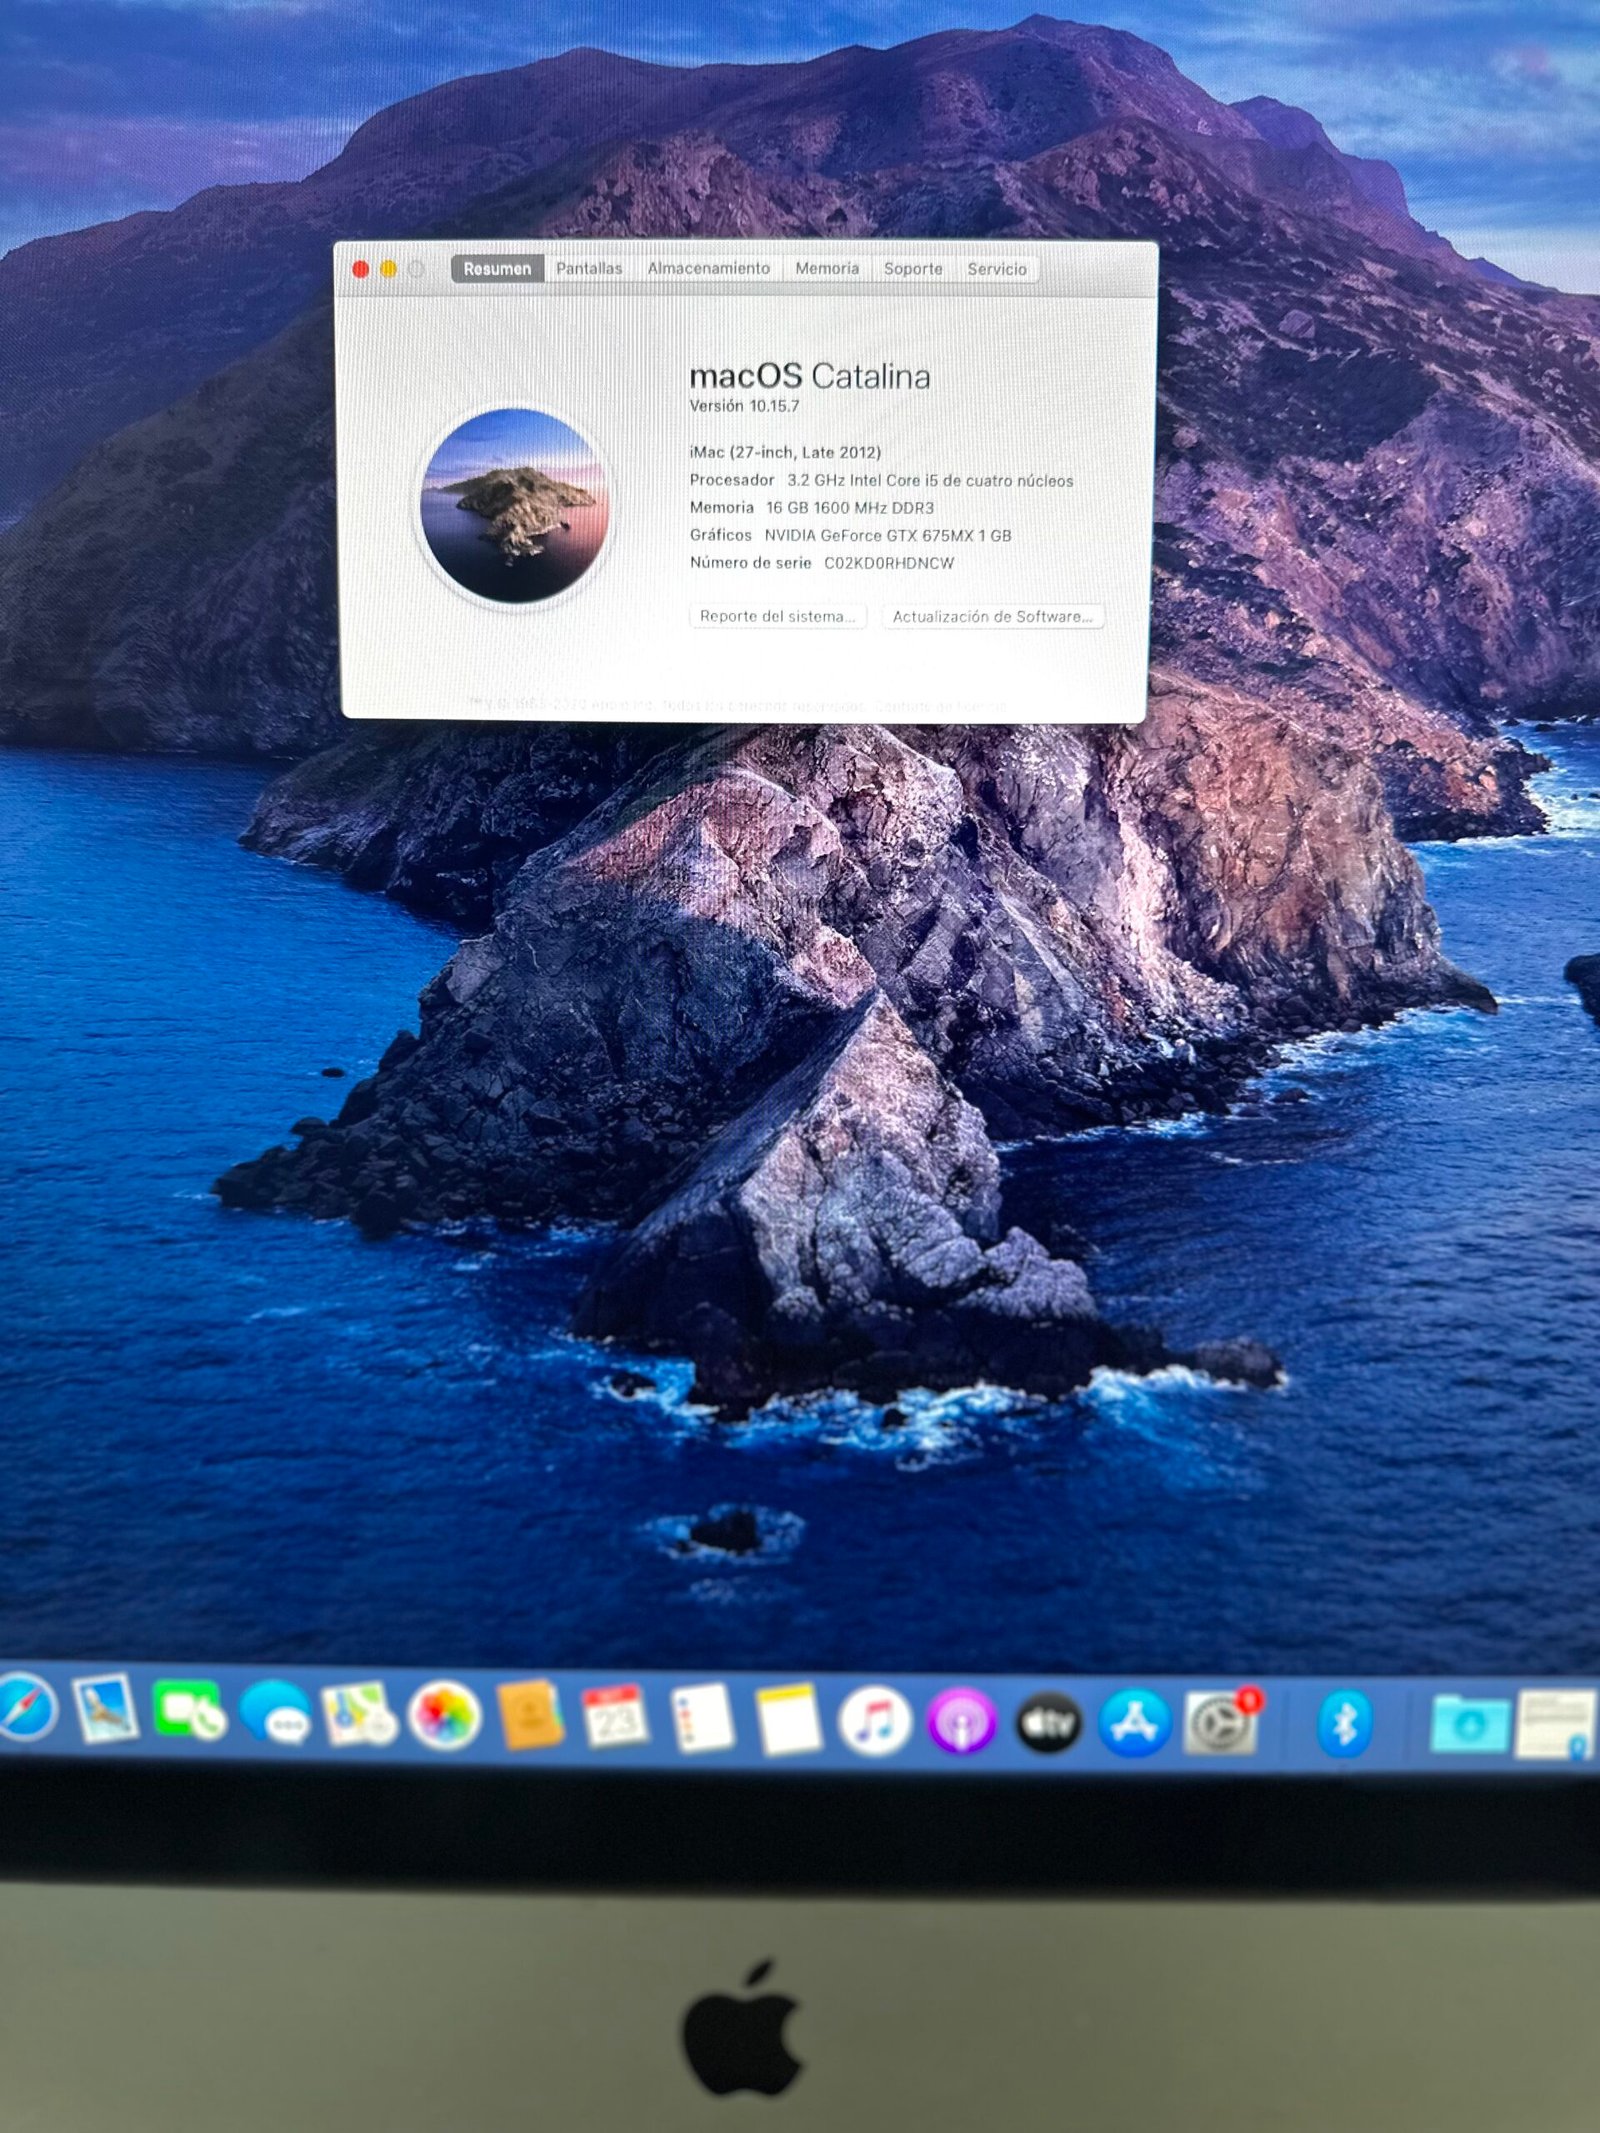Viewport: 1600px width, 2133px height.
Task: Launch Maps from the dock
Action: [x=359, y=1713]
